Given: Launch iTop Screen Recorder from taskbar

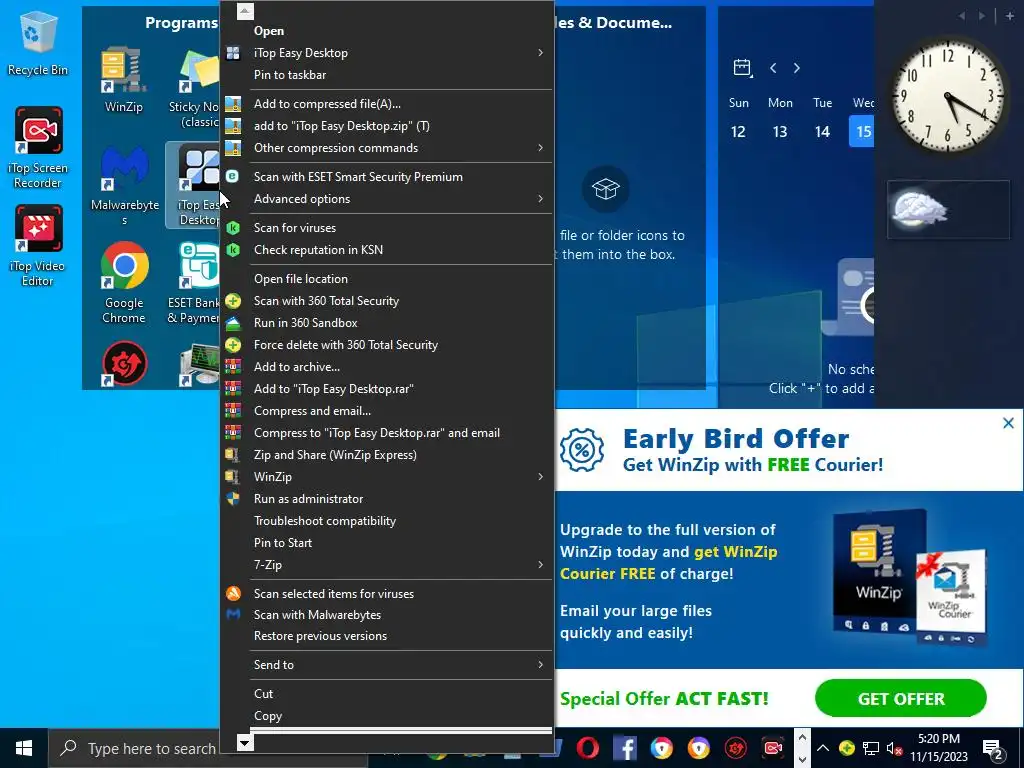Looking at the screenshot, I should point(773,748).
